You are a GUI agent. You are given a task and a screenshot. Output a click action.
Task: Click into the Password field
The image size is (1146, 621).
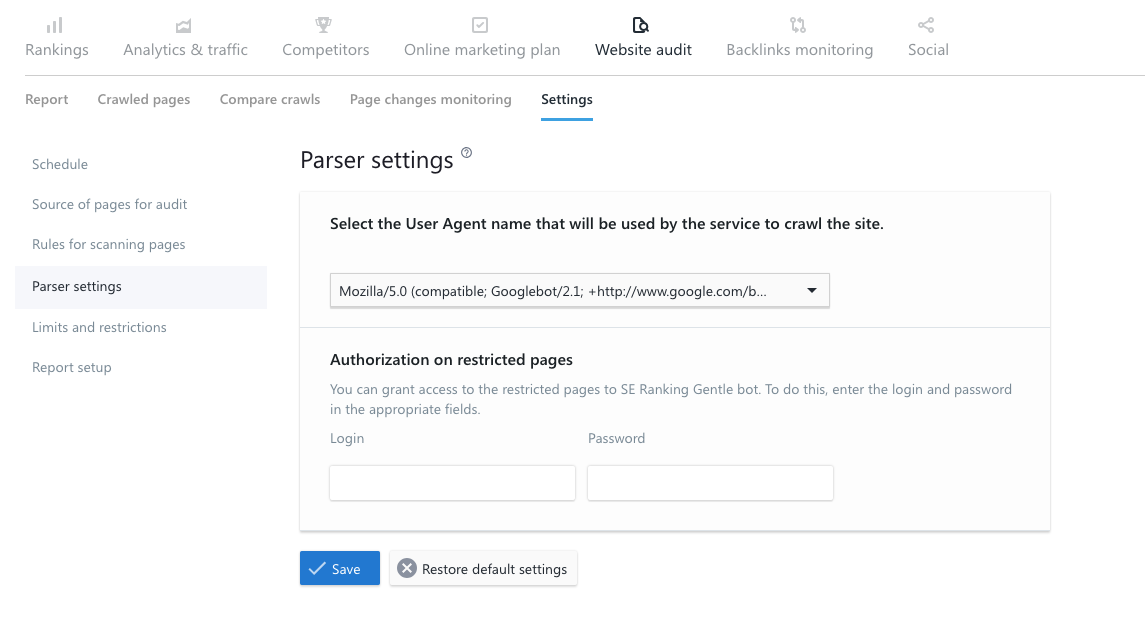coord(710,483)
